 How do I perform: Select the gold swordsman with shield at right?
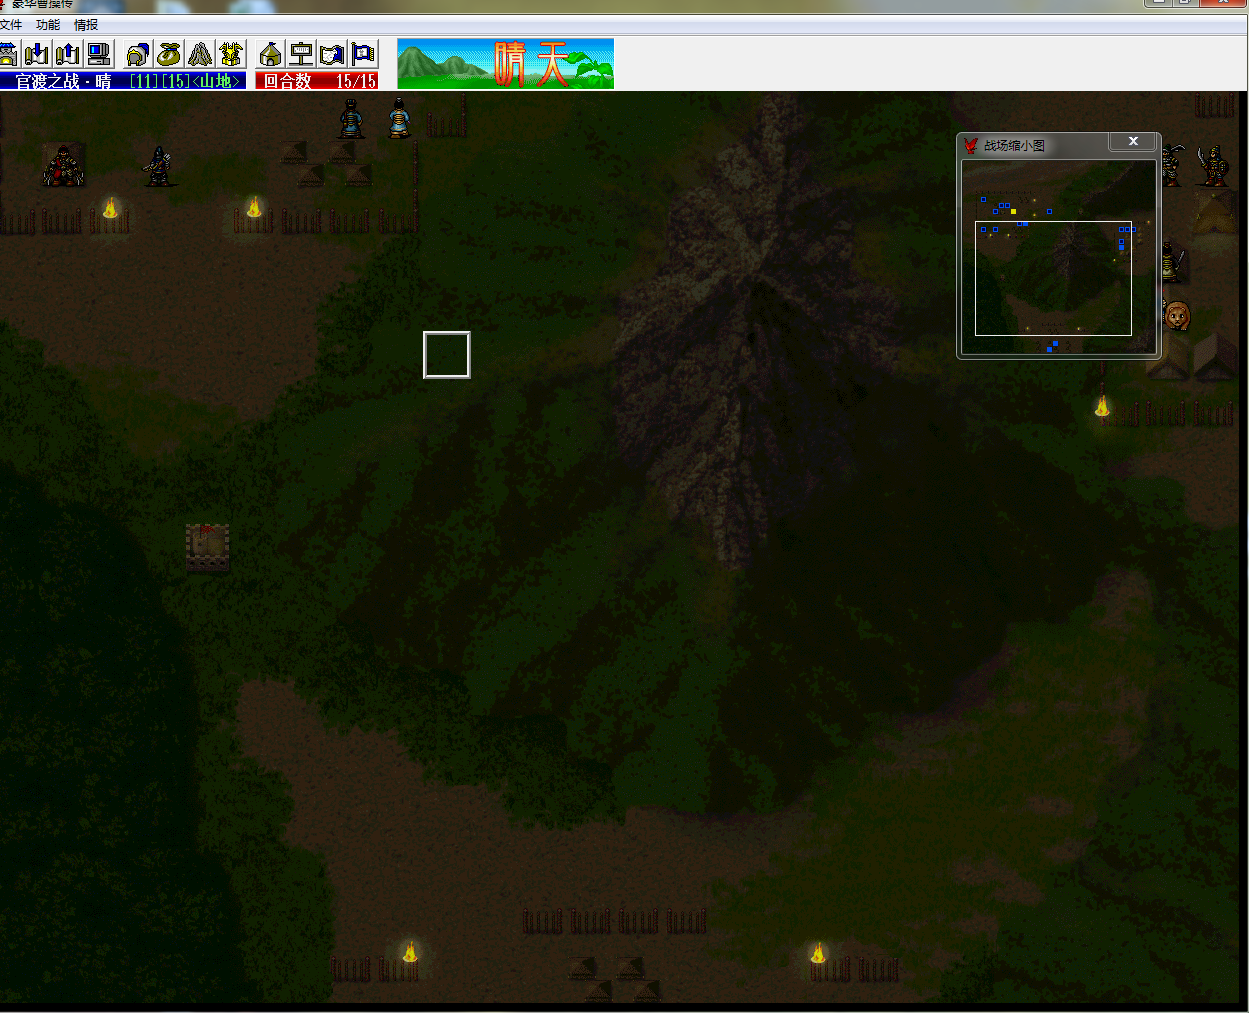[1212, 165]
